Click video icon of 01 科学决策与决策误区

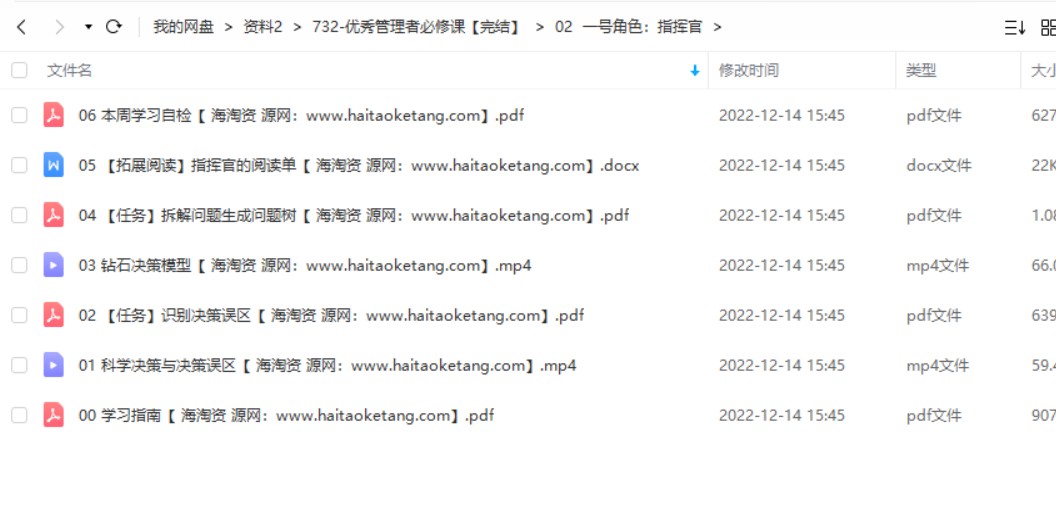click(x=53, y=366)
